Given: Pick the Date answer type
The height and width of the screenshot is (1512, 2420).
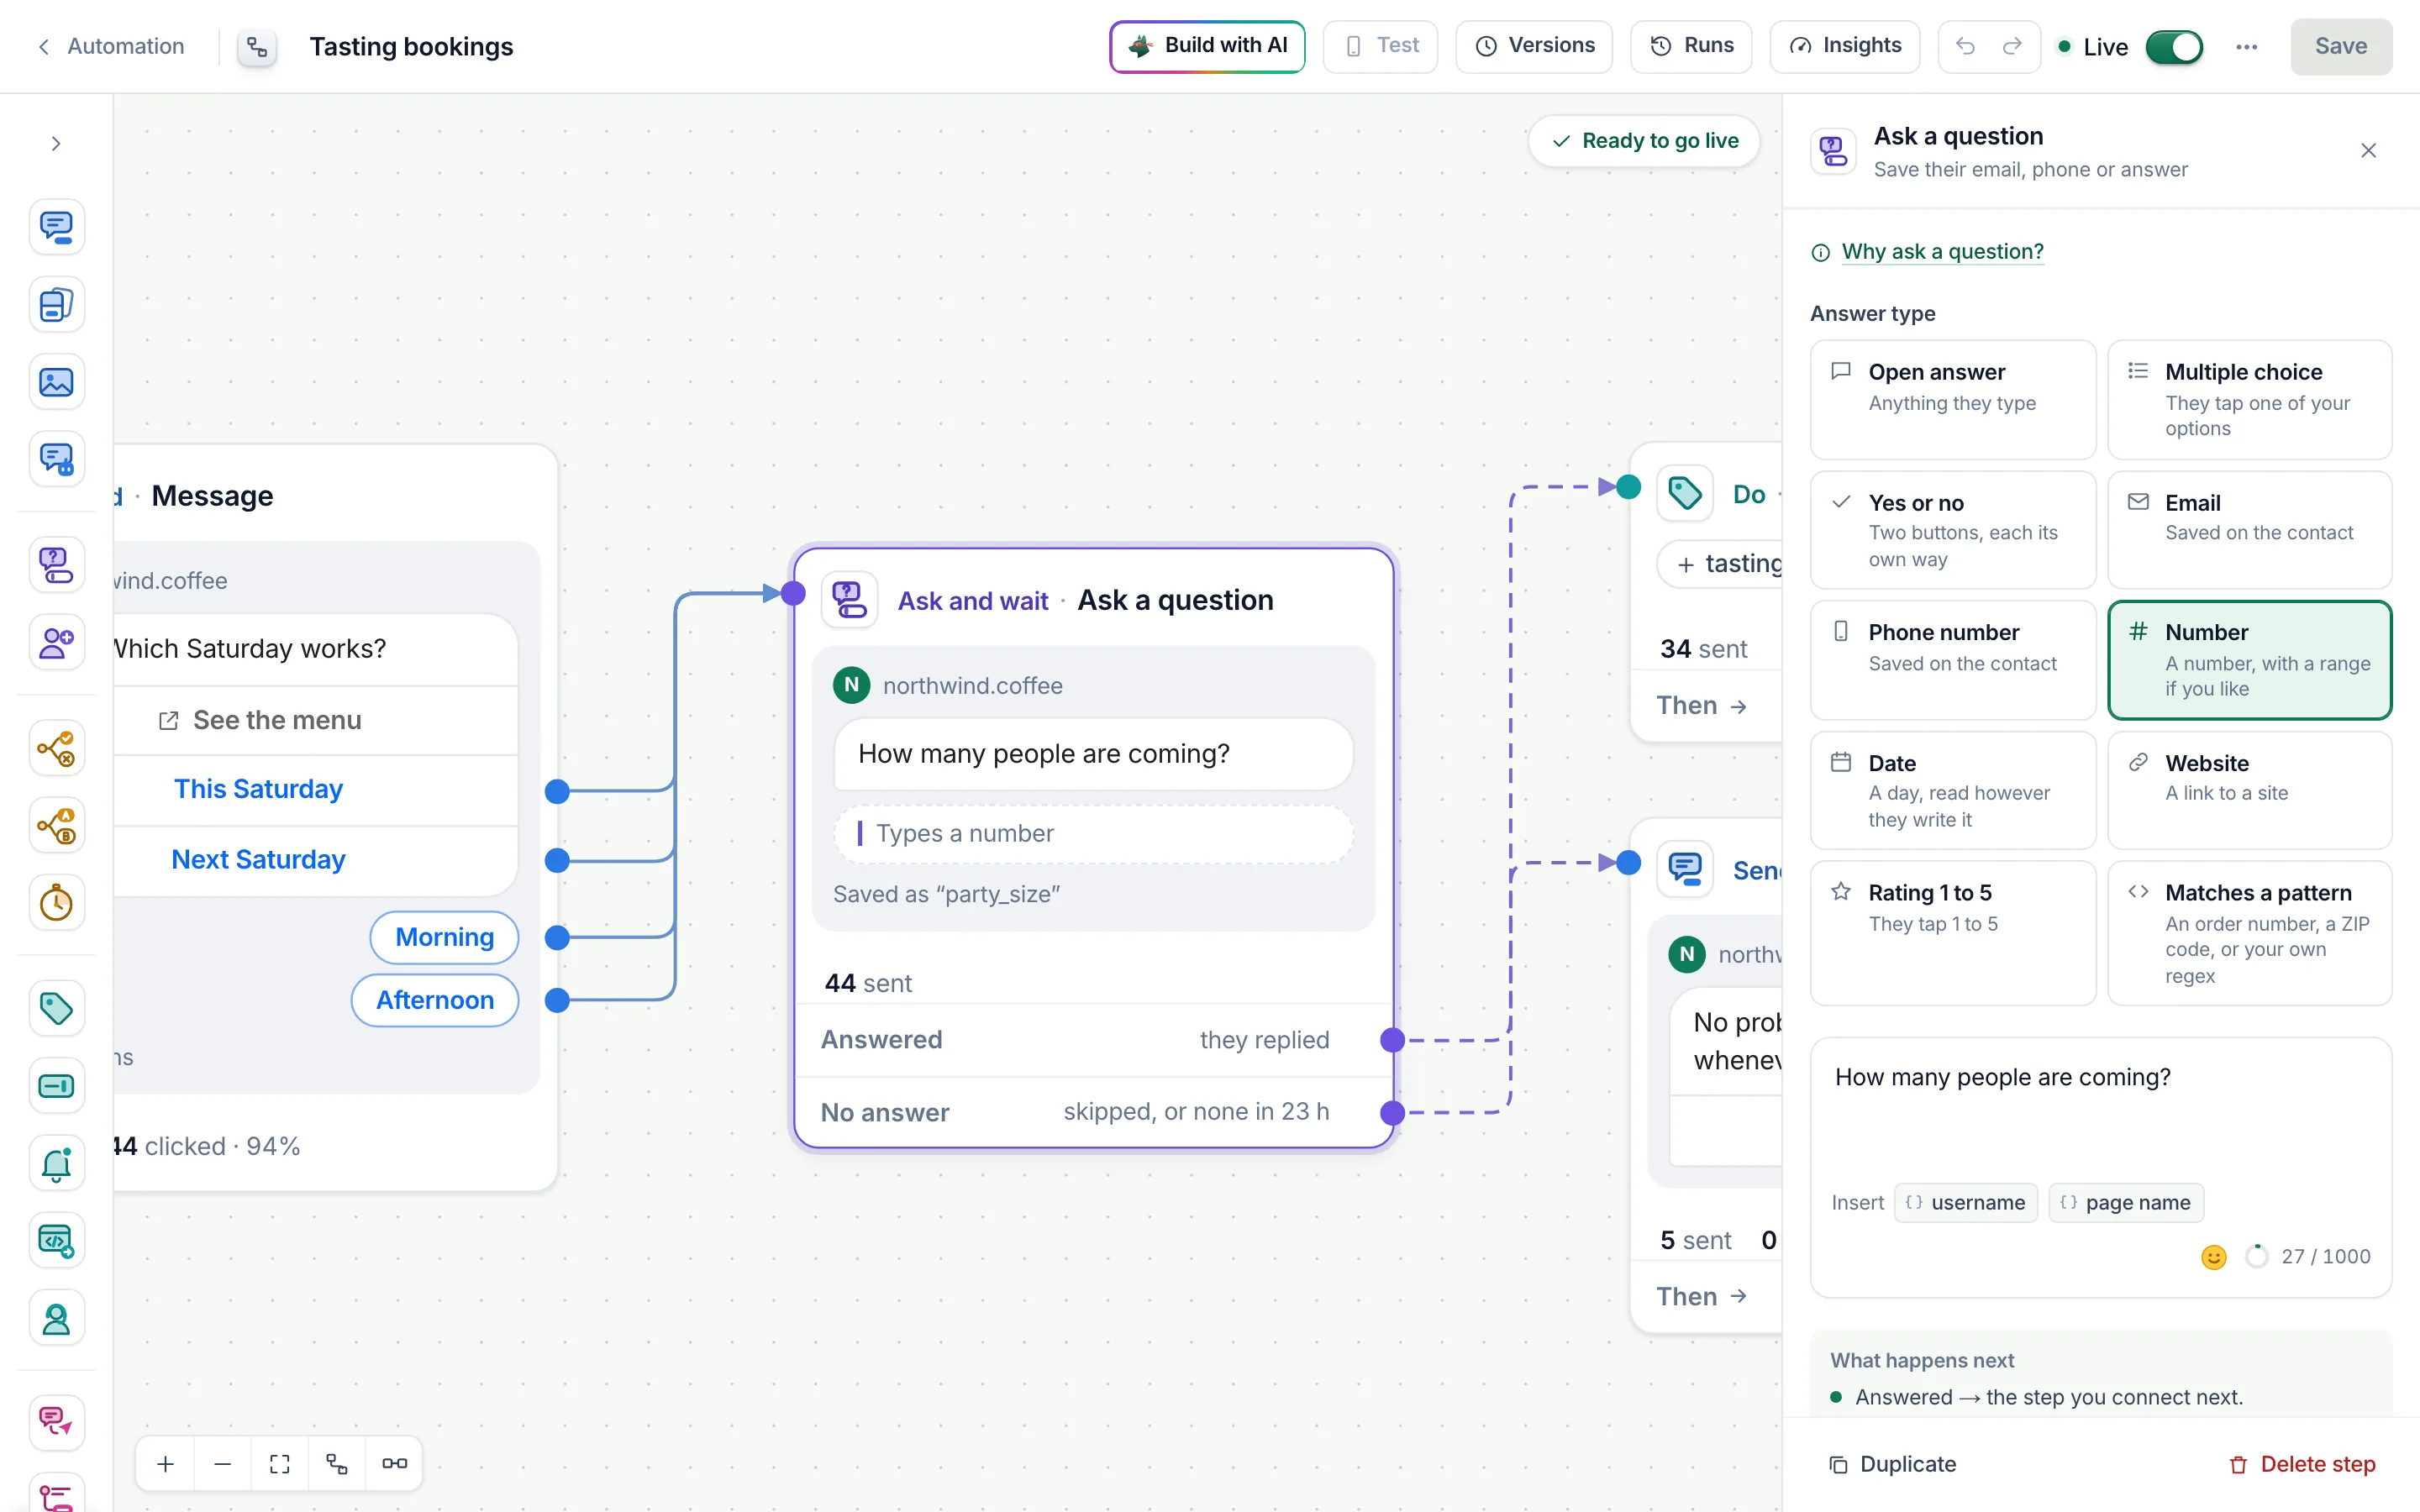Looking at the screenshot, I should tap(1952, 790).
